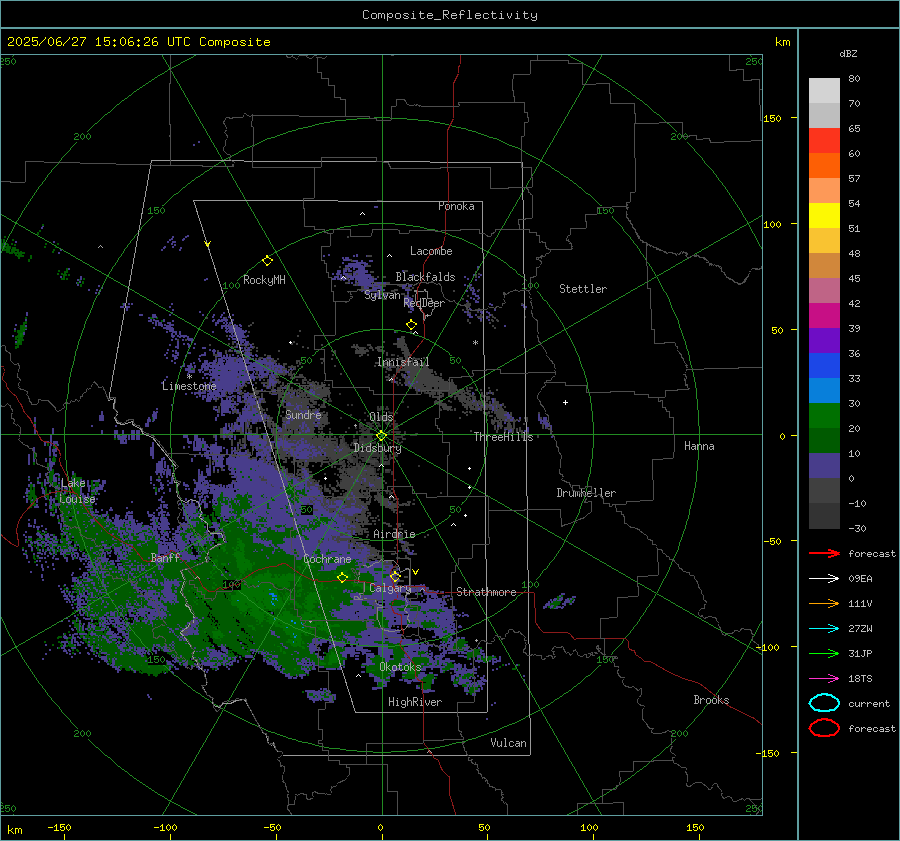The height and width of the screenshot is (841, 900).
Task: Click the 150 y-axis tick label on right
Action: [x=772, y=118]
